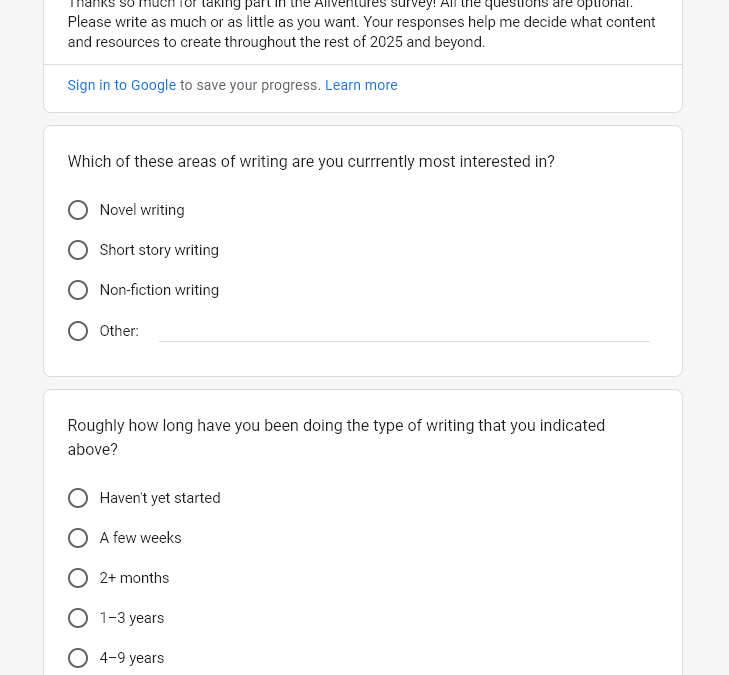Mark the Haven't yet started radio button

click(78, 498)
